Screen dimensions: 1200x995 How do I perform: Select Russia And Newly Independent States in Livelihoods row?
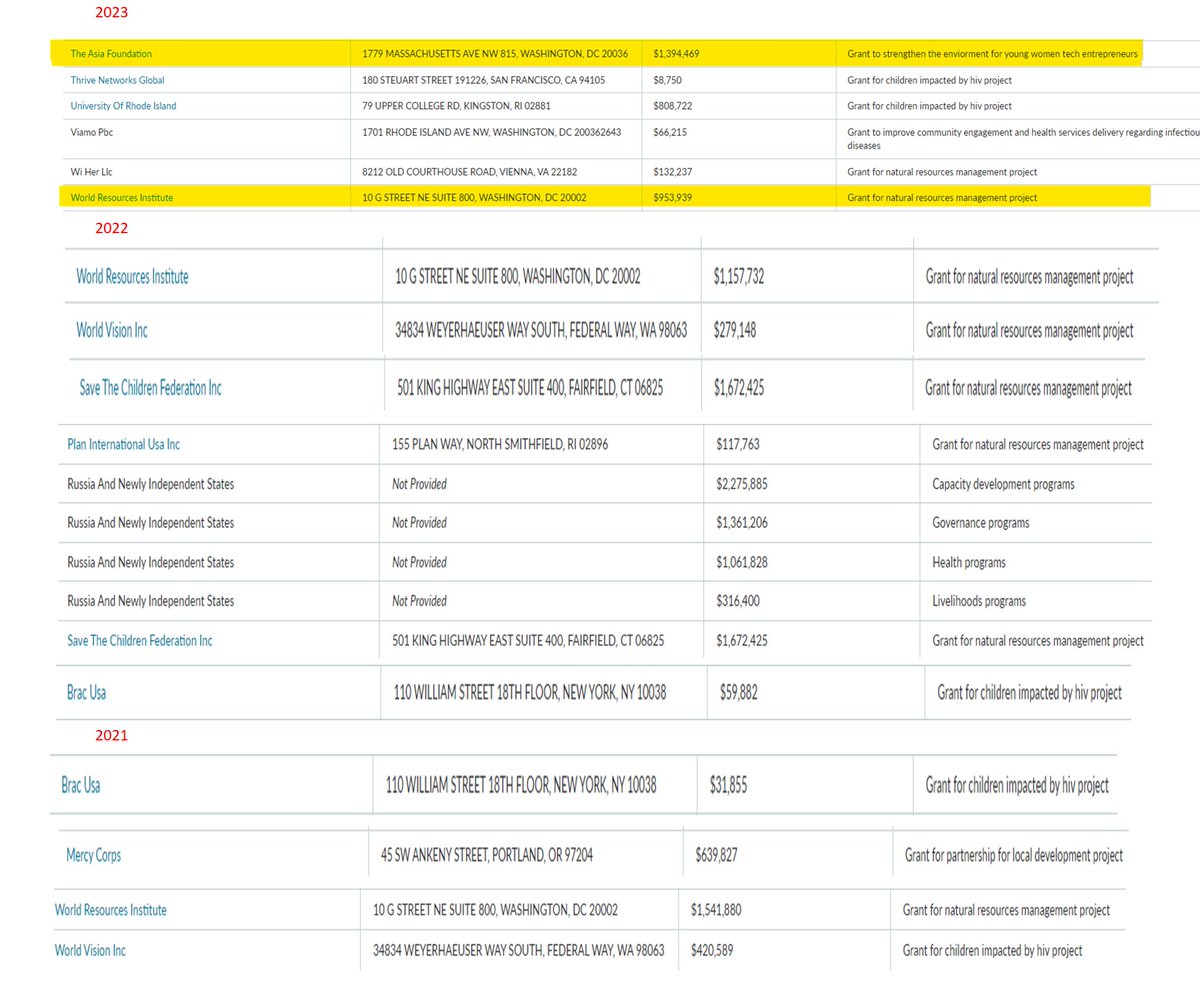[x=151, y=601]
